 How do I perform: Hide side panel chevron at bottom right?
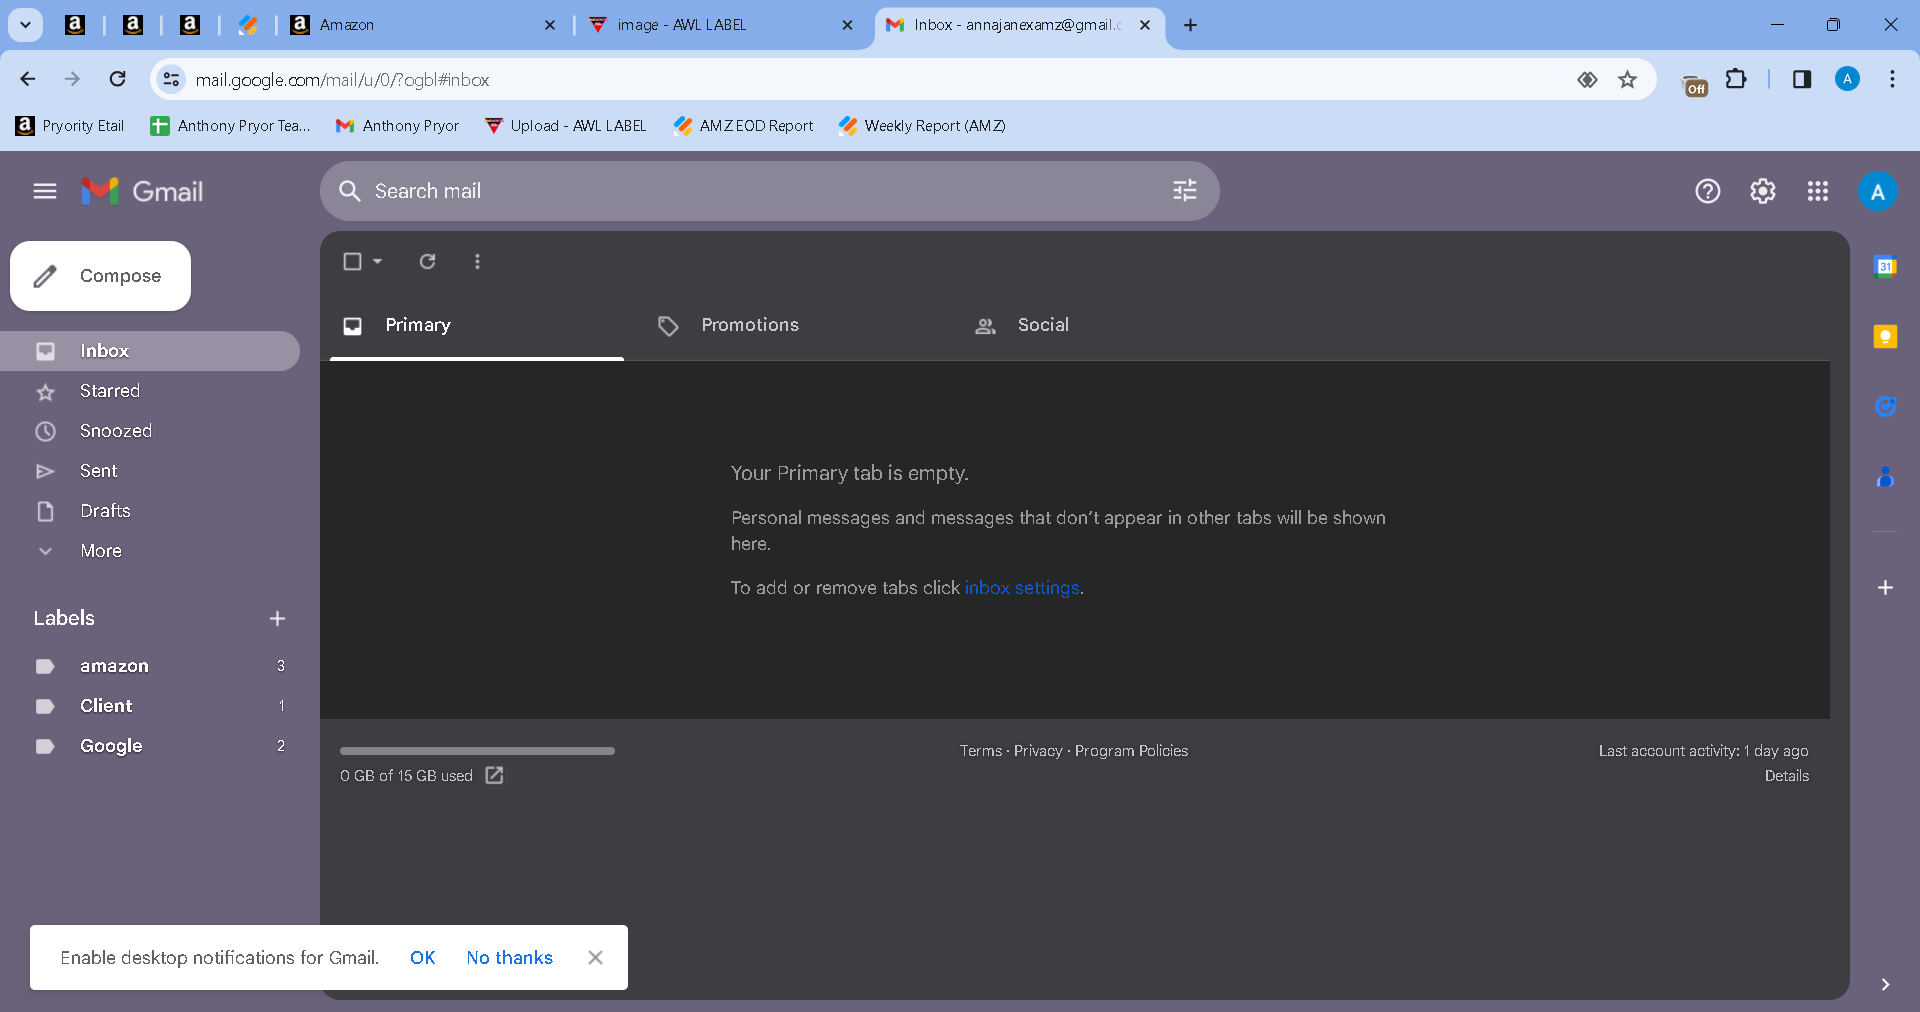(1885, 984)
